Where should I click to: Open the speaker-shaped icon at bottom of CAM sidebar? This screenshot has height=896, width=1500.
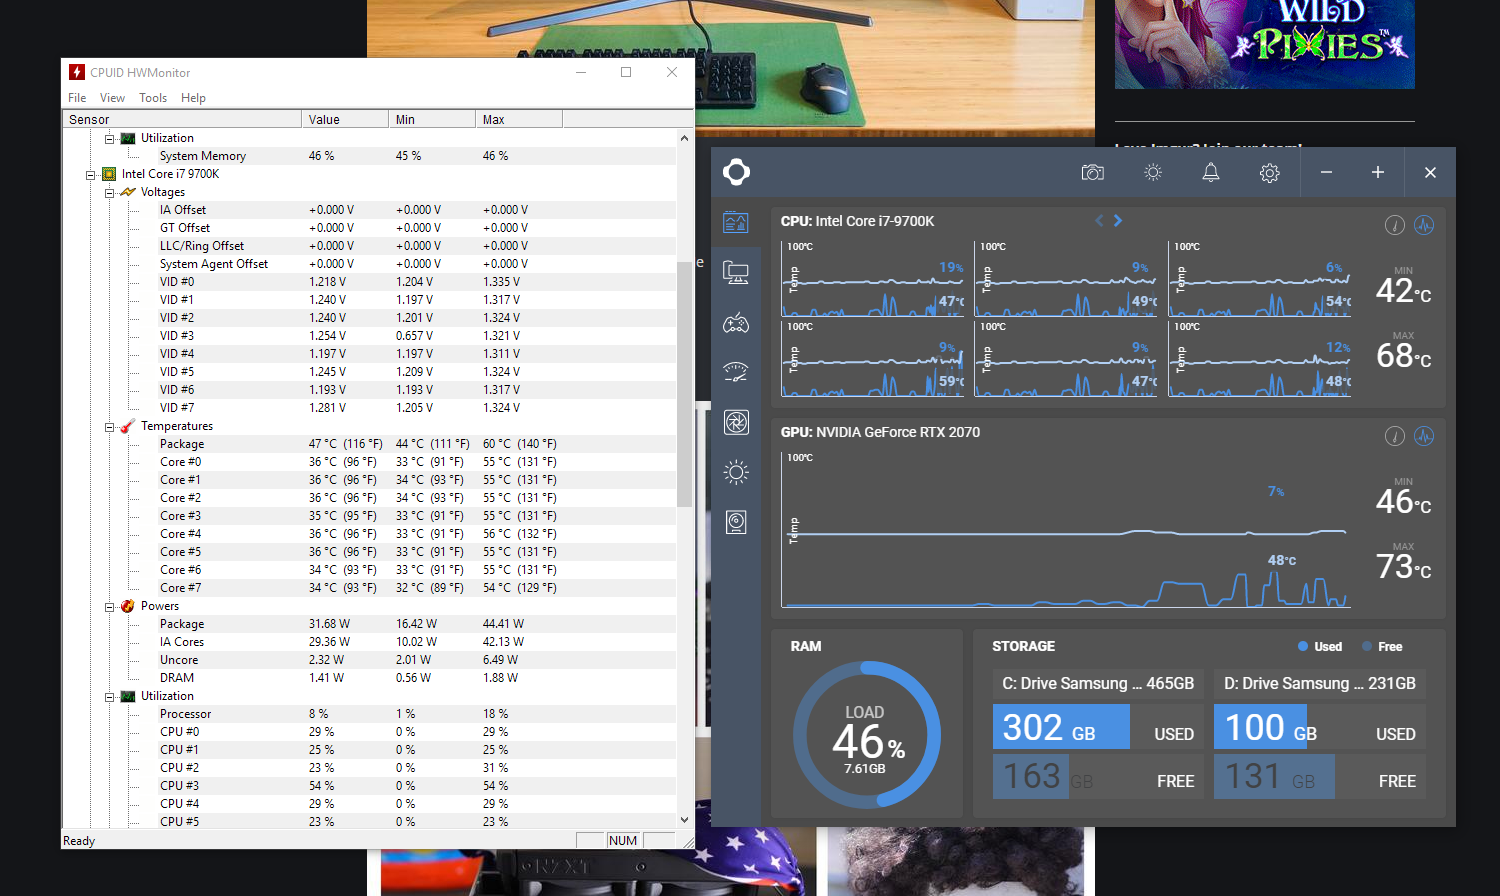pyautogui.click(x=736, y=522)
